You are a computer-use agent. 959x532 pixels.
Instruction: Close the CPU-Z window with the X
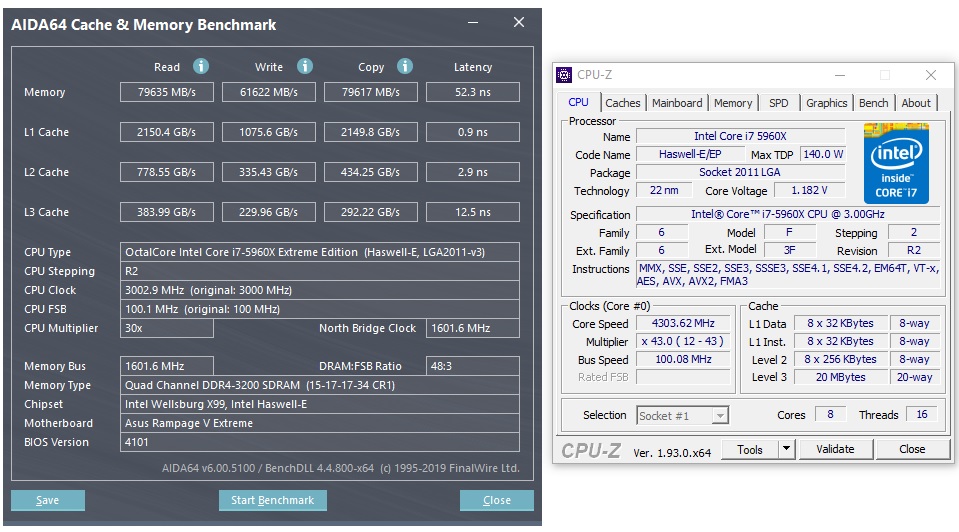(930, 75)
